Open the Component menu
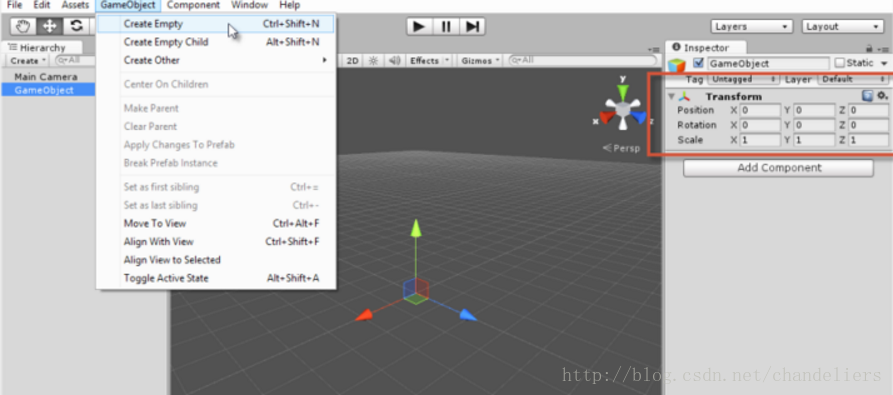Image resolution: width=893 pixels, height=395 pixels. pos(193,5)
